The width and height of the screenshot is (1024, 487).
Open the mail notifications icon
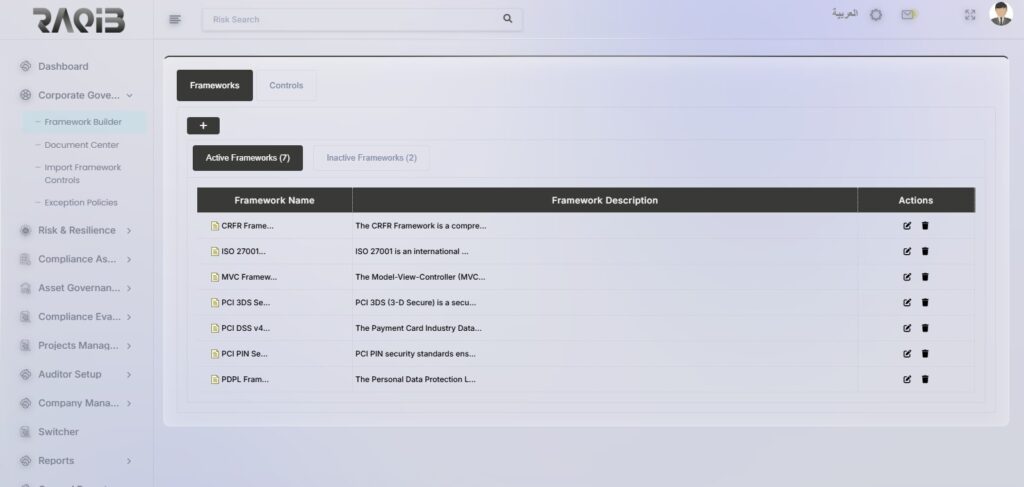click(908, 15)
